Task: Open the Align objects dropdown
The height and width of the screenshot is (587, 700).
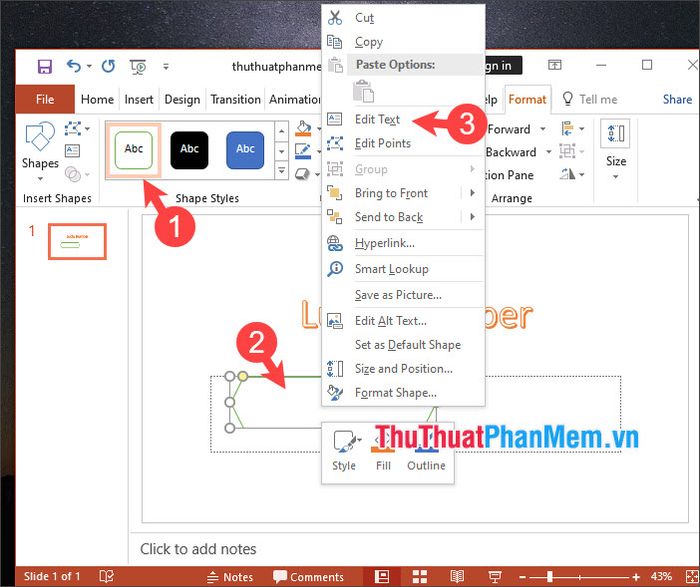Action: [573, 129]
